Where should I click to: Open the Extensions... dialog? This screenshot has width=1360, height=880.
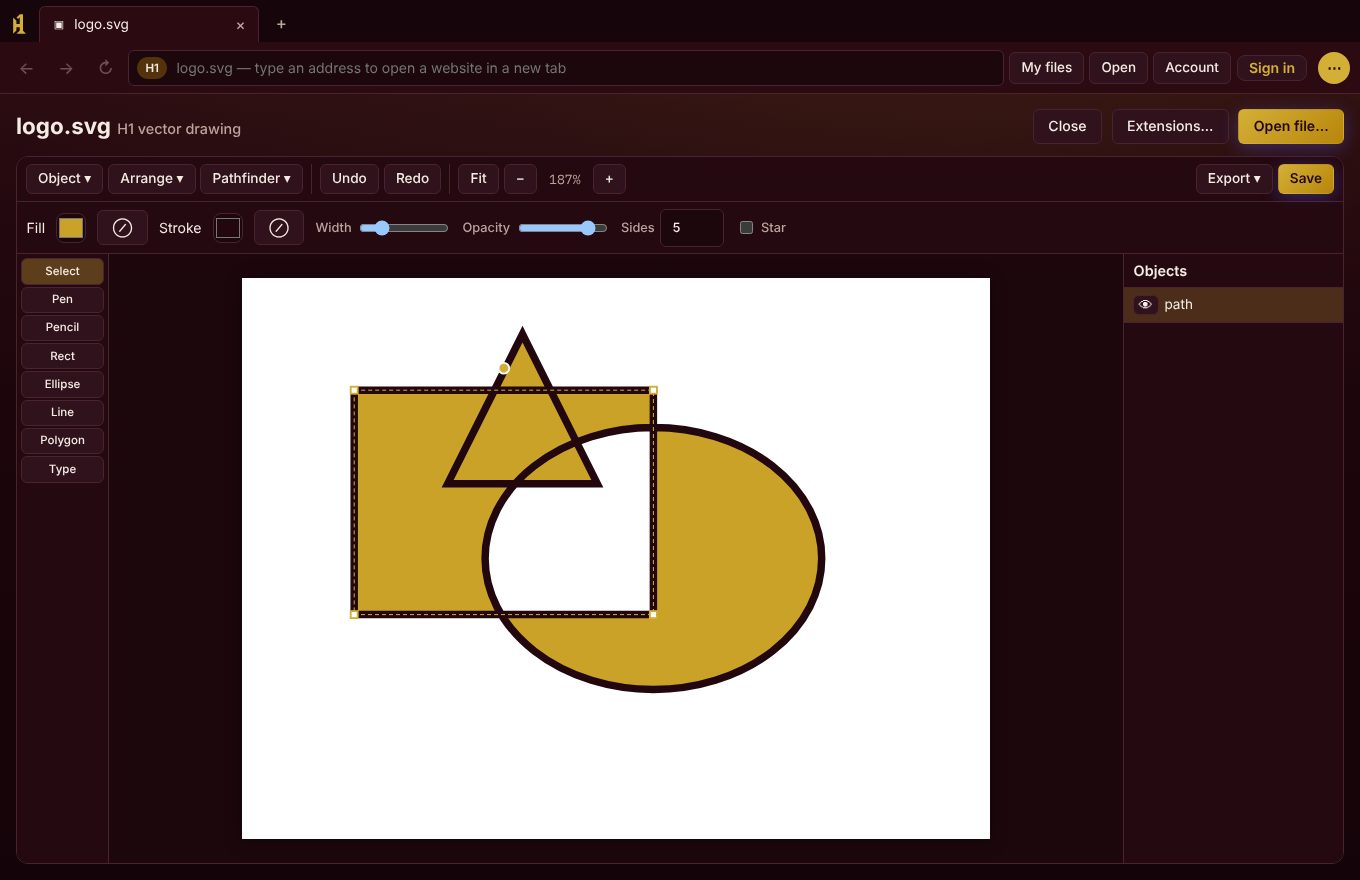tap(1170, 127)
